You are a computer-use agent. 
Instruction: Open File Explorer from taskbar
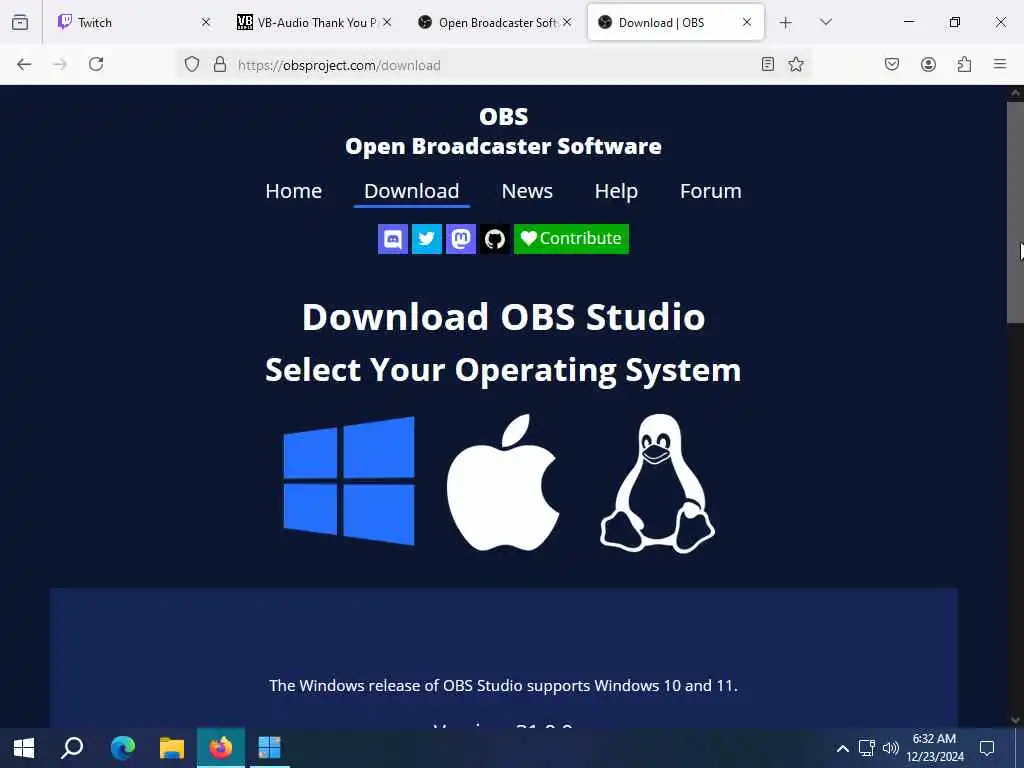pos(172,748)
